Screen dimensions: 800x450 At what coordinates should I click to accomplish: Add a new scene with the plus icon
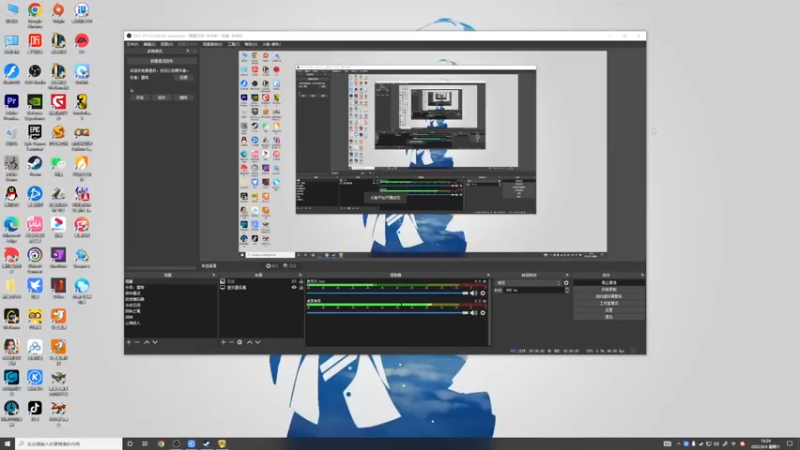pos(129,342)
